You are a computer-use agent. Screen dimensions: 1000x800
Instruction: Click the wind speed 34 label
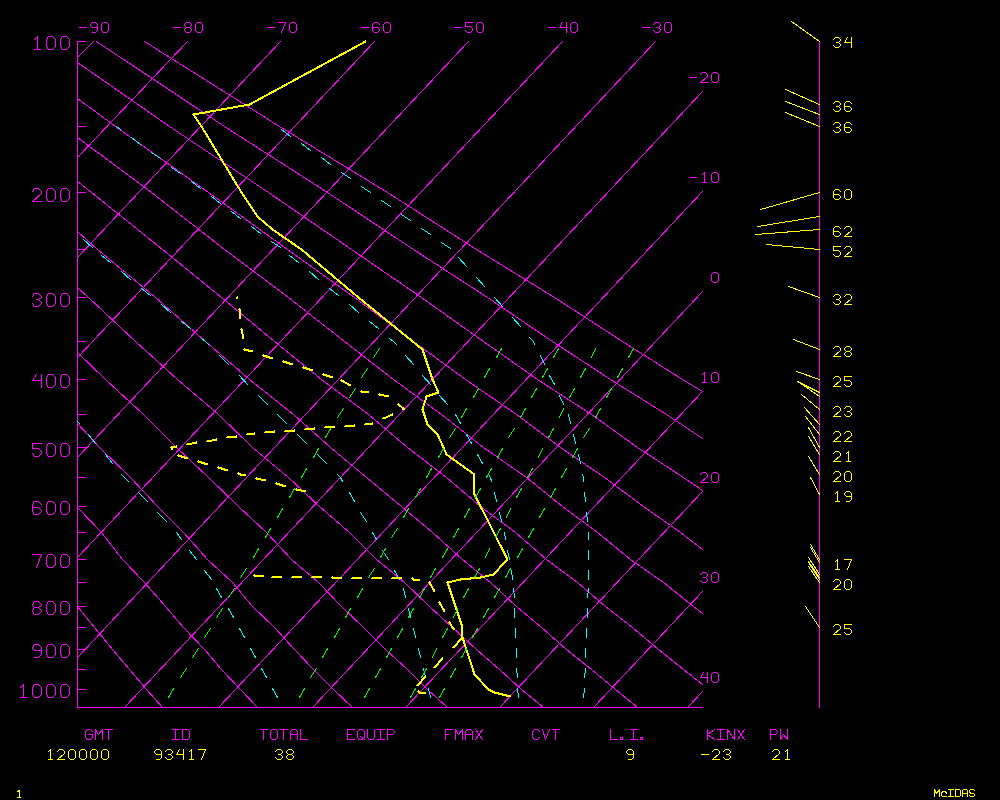pyautogui.click(x=842, y=43)
